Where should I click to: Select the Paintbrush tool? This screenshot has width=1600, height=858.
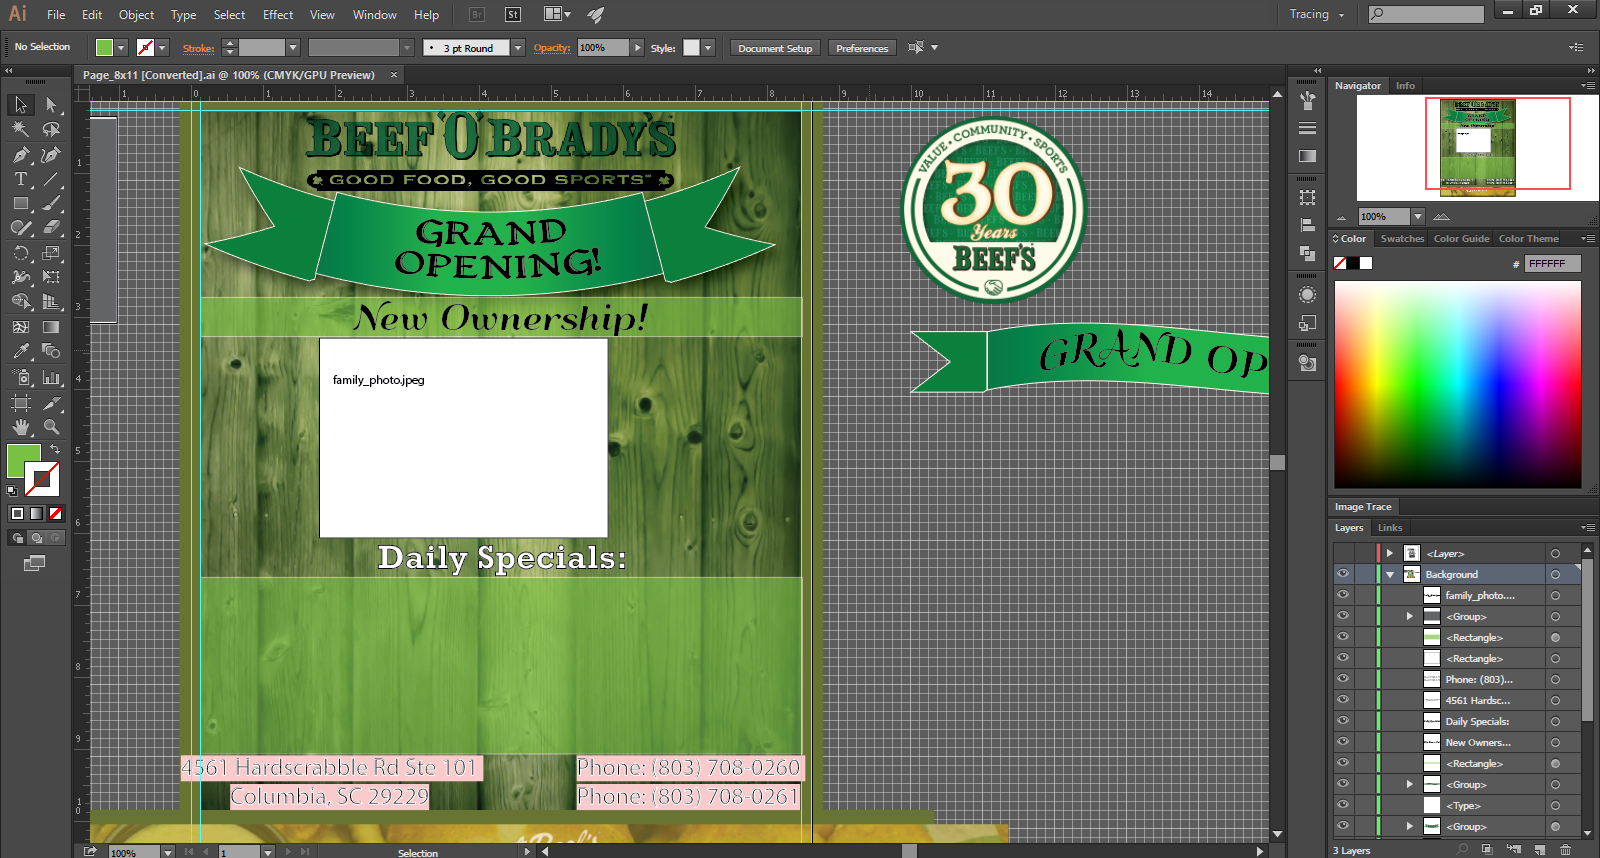coord(51,203)
